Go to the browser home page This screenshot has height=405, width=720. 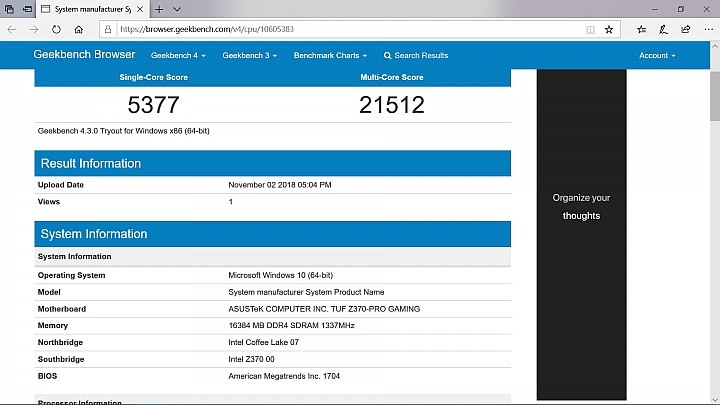79,29
